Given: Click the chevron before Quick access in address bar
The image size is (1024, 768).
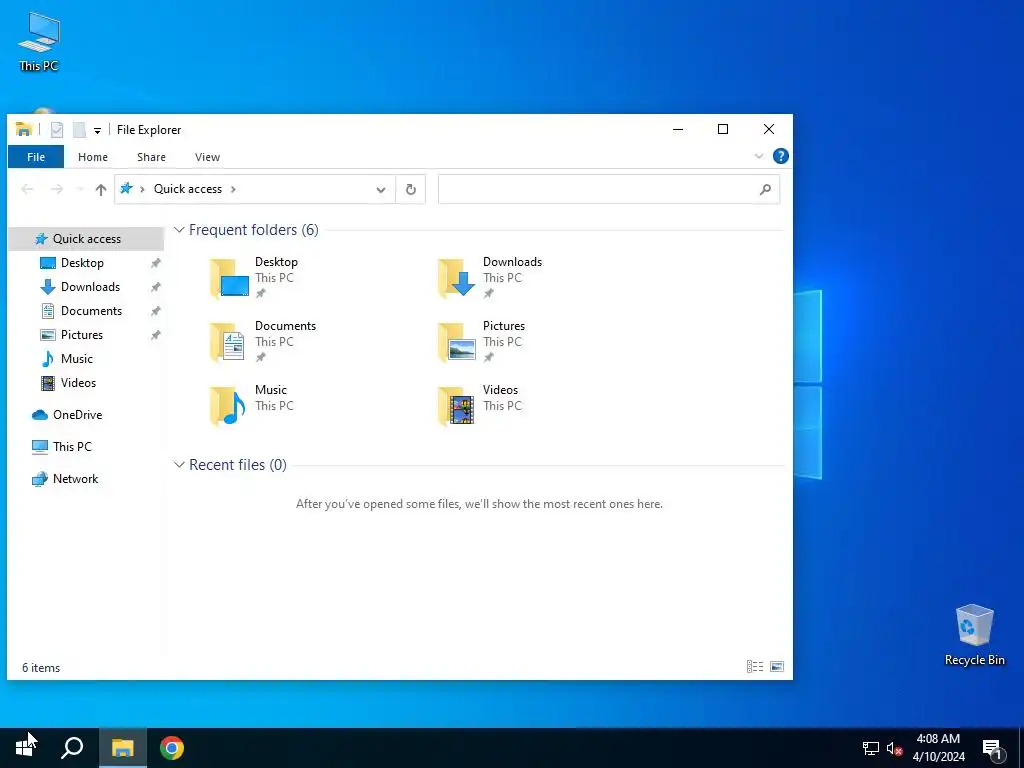Looking at the screenshot, I should point(142,189).
